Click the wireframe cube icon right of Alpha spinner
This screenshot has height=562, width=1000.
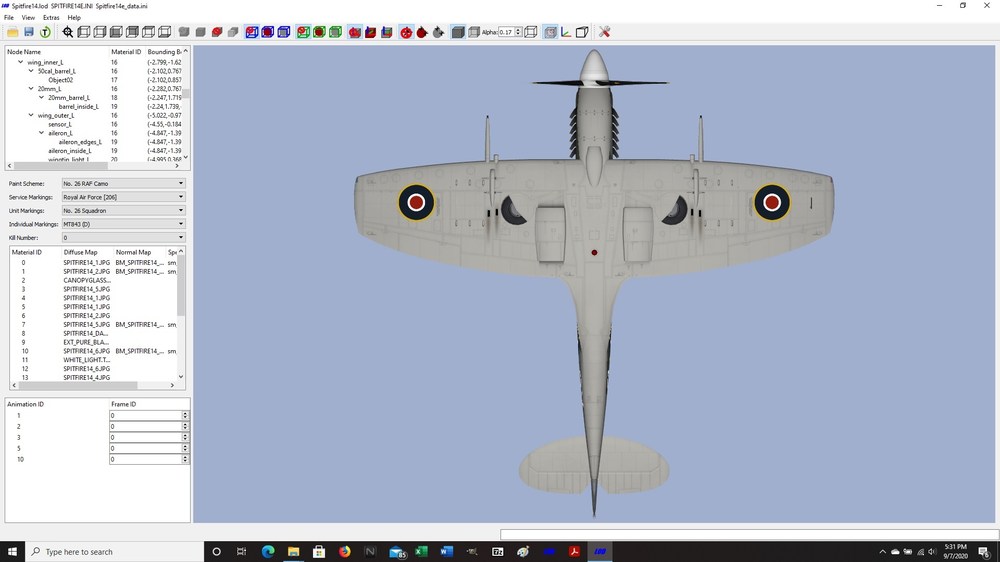tap(531, 32)
